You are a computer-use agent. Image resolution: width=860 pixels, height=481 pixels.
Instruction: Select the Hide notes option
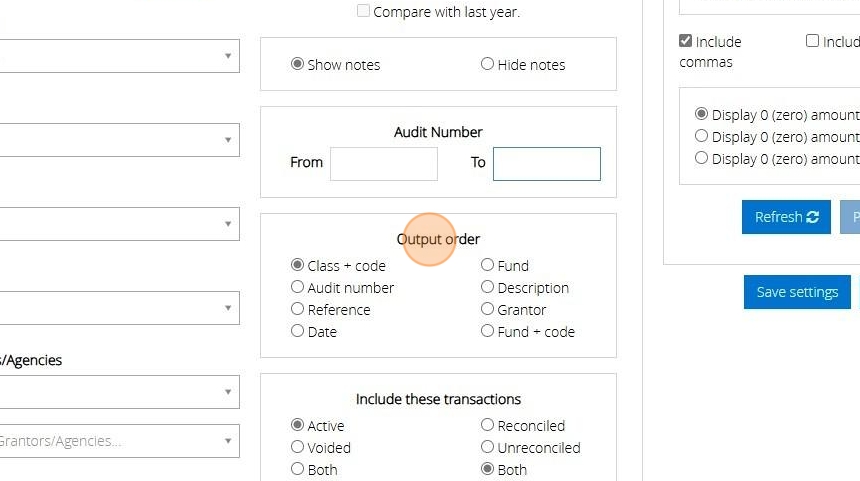tap(488, 64)
